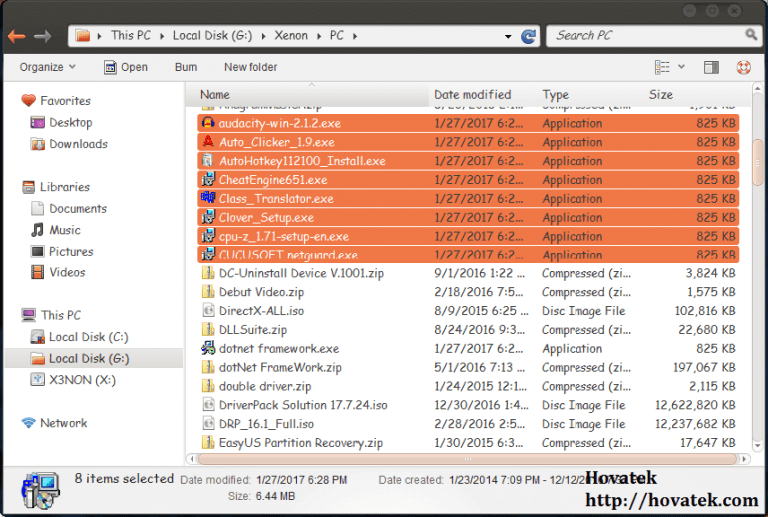Select the audacity-win-2.1.2.exe file
The height and width of the screenshot is (517, 768).
point(279,123)
